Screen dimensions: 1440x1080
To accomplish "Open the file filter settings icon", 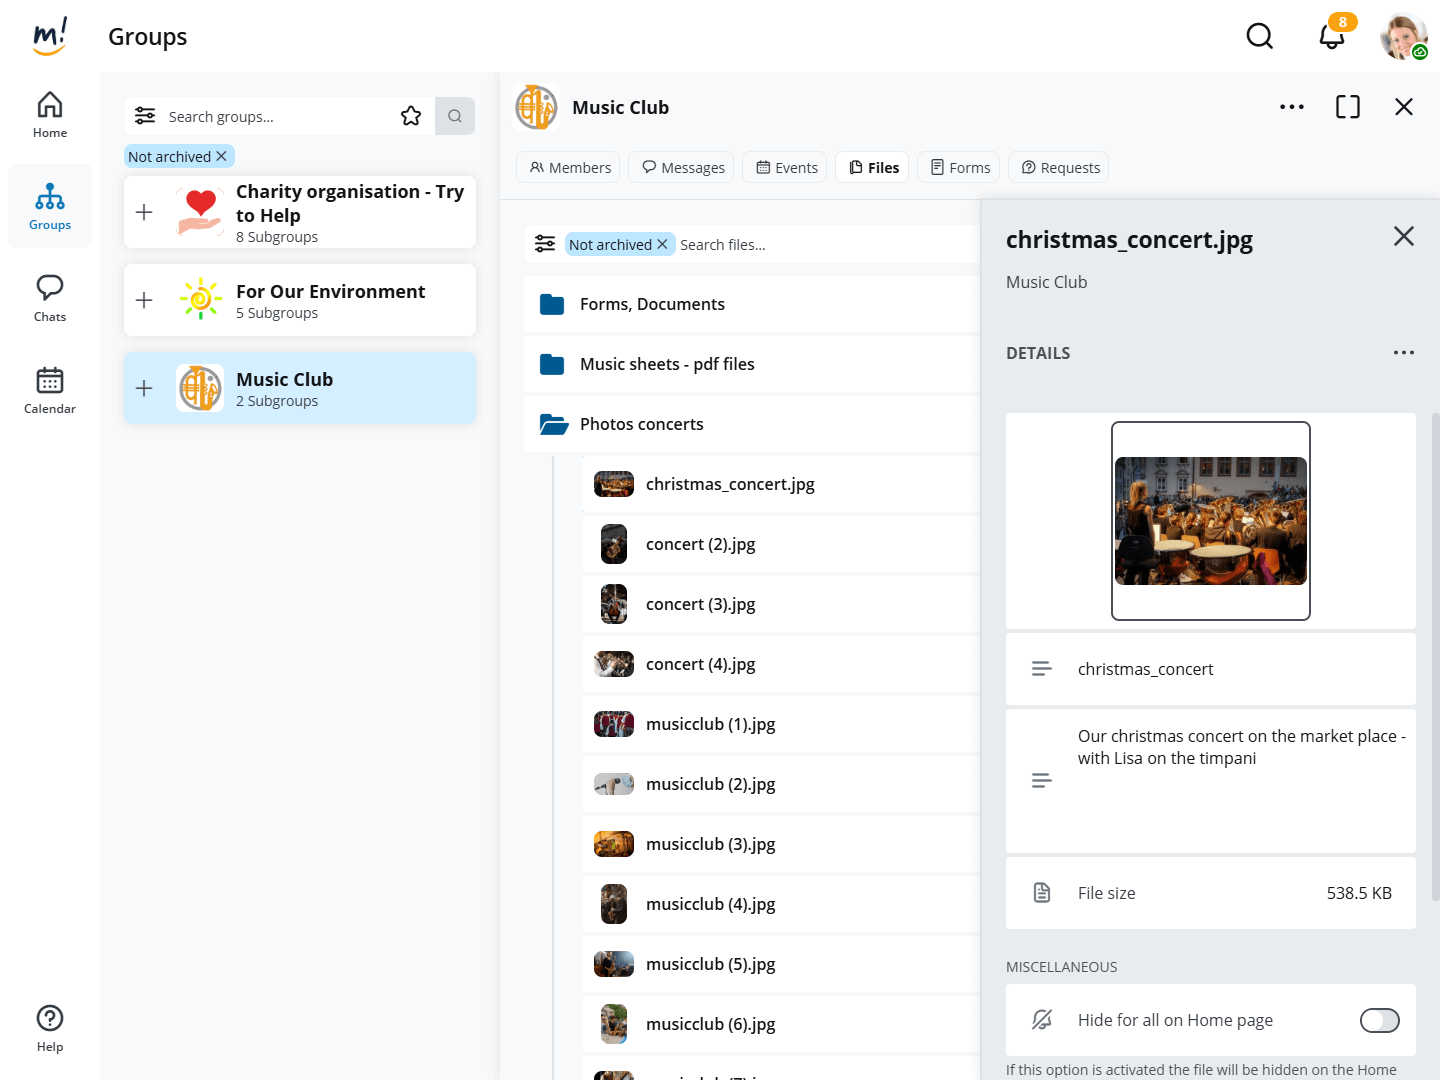I will (x=545, y=244).
